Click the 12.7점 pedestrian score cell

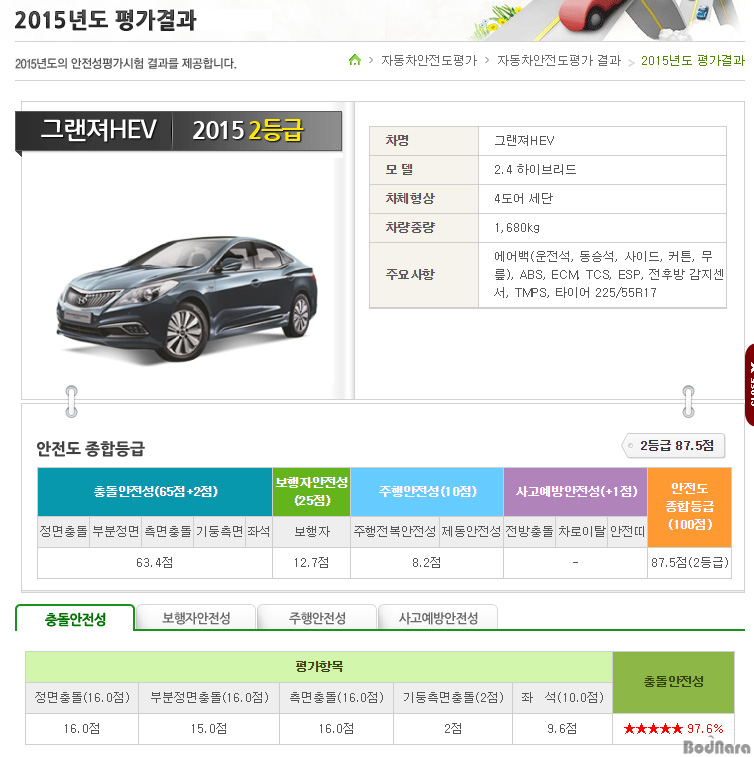coord(311,562)
